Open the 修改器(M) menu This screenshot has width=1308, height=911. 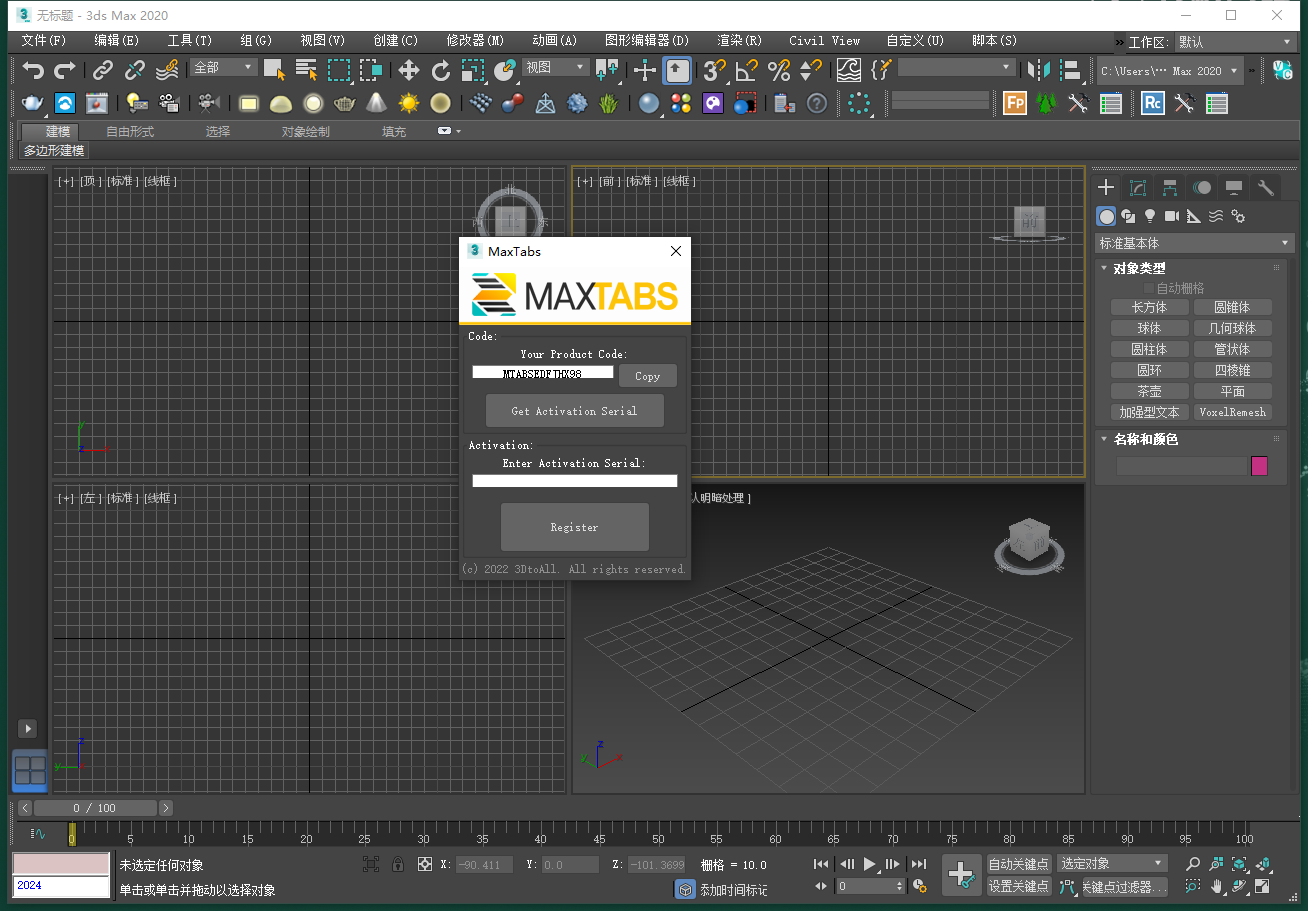(475, 41)
